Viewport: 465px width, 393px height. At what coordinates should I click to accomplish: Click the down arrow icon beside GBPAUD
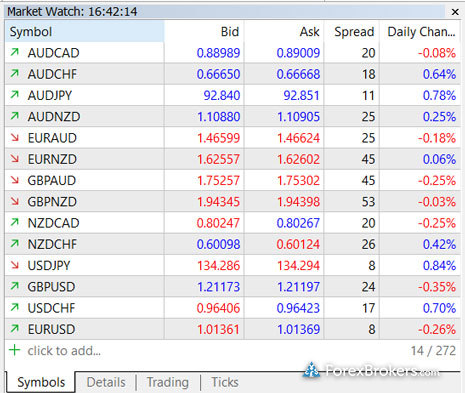coord(14,180)
